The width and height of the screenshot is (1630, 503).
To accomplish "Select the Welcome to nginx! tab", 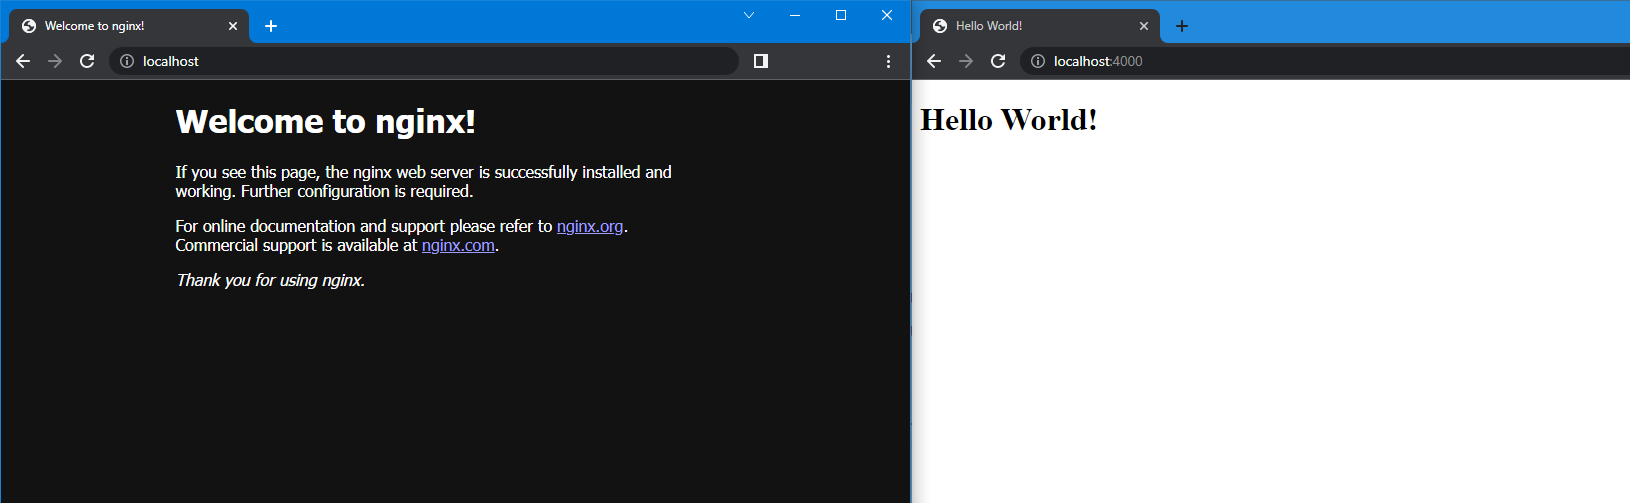I will 129,26.
